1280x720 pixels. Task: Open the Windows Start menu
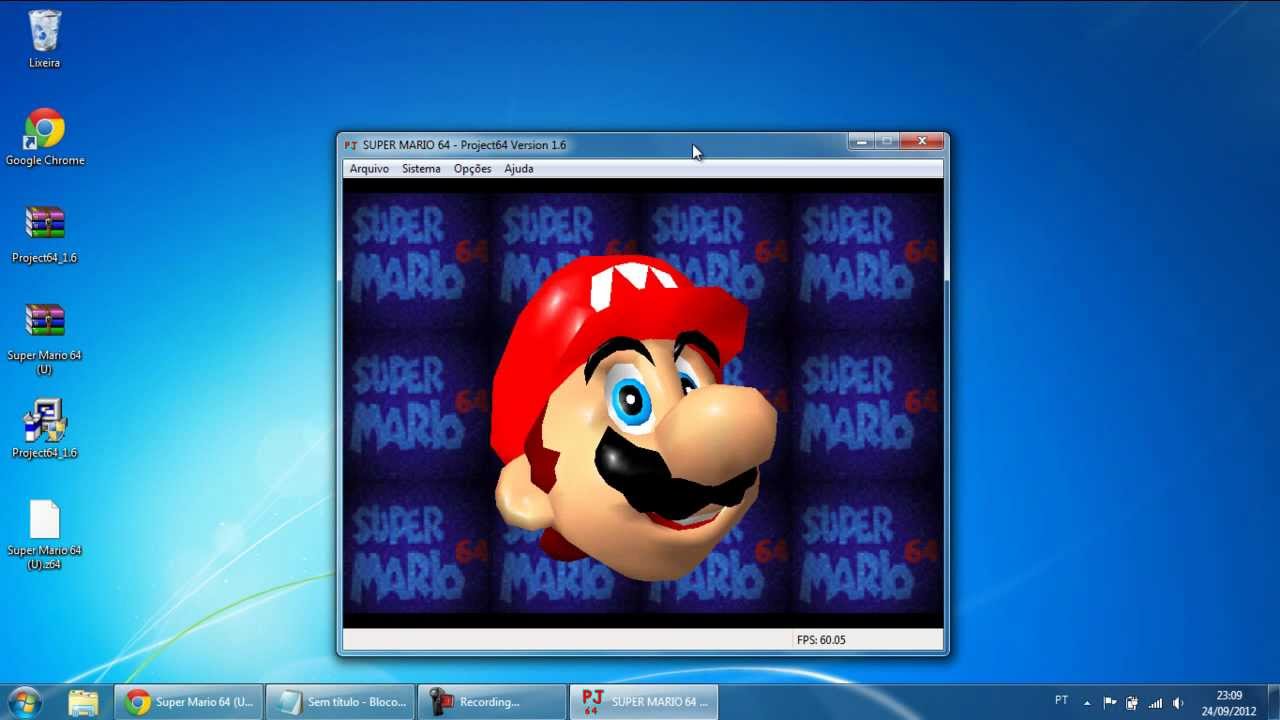click(x=24, y=702)
